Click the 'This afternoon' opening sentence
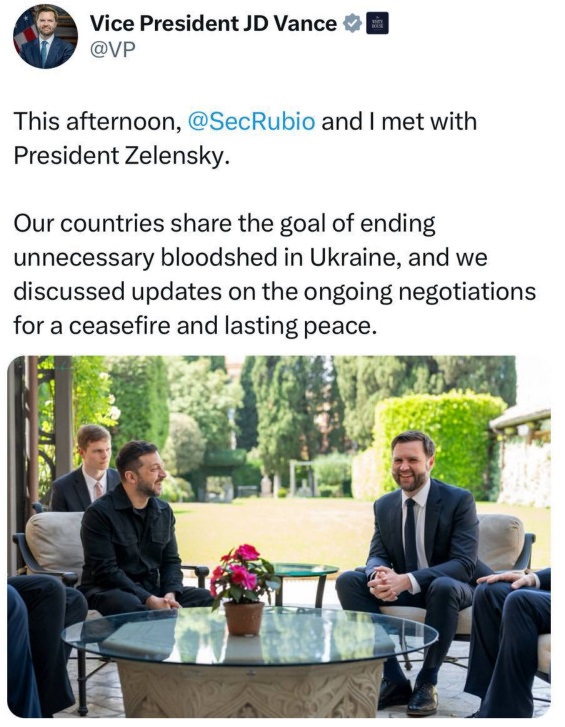Screen dimensions: 565x727 (x=245, y=121)
